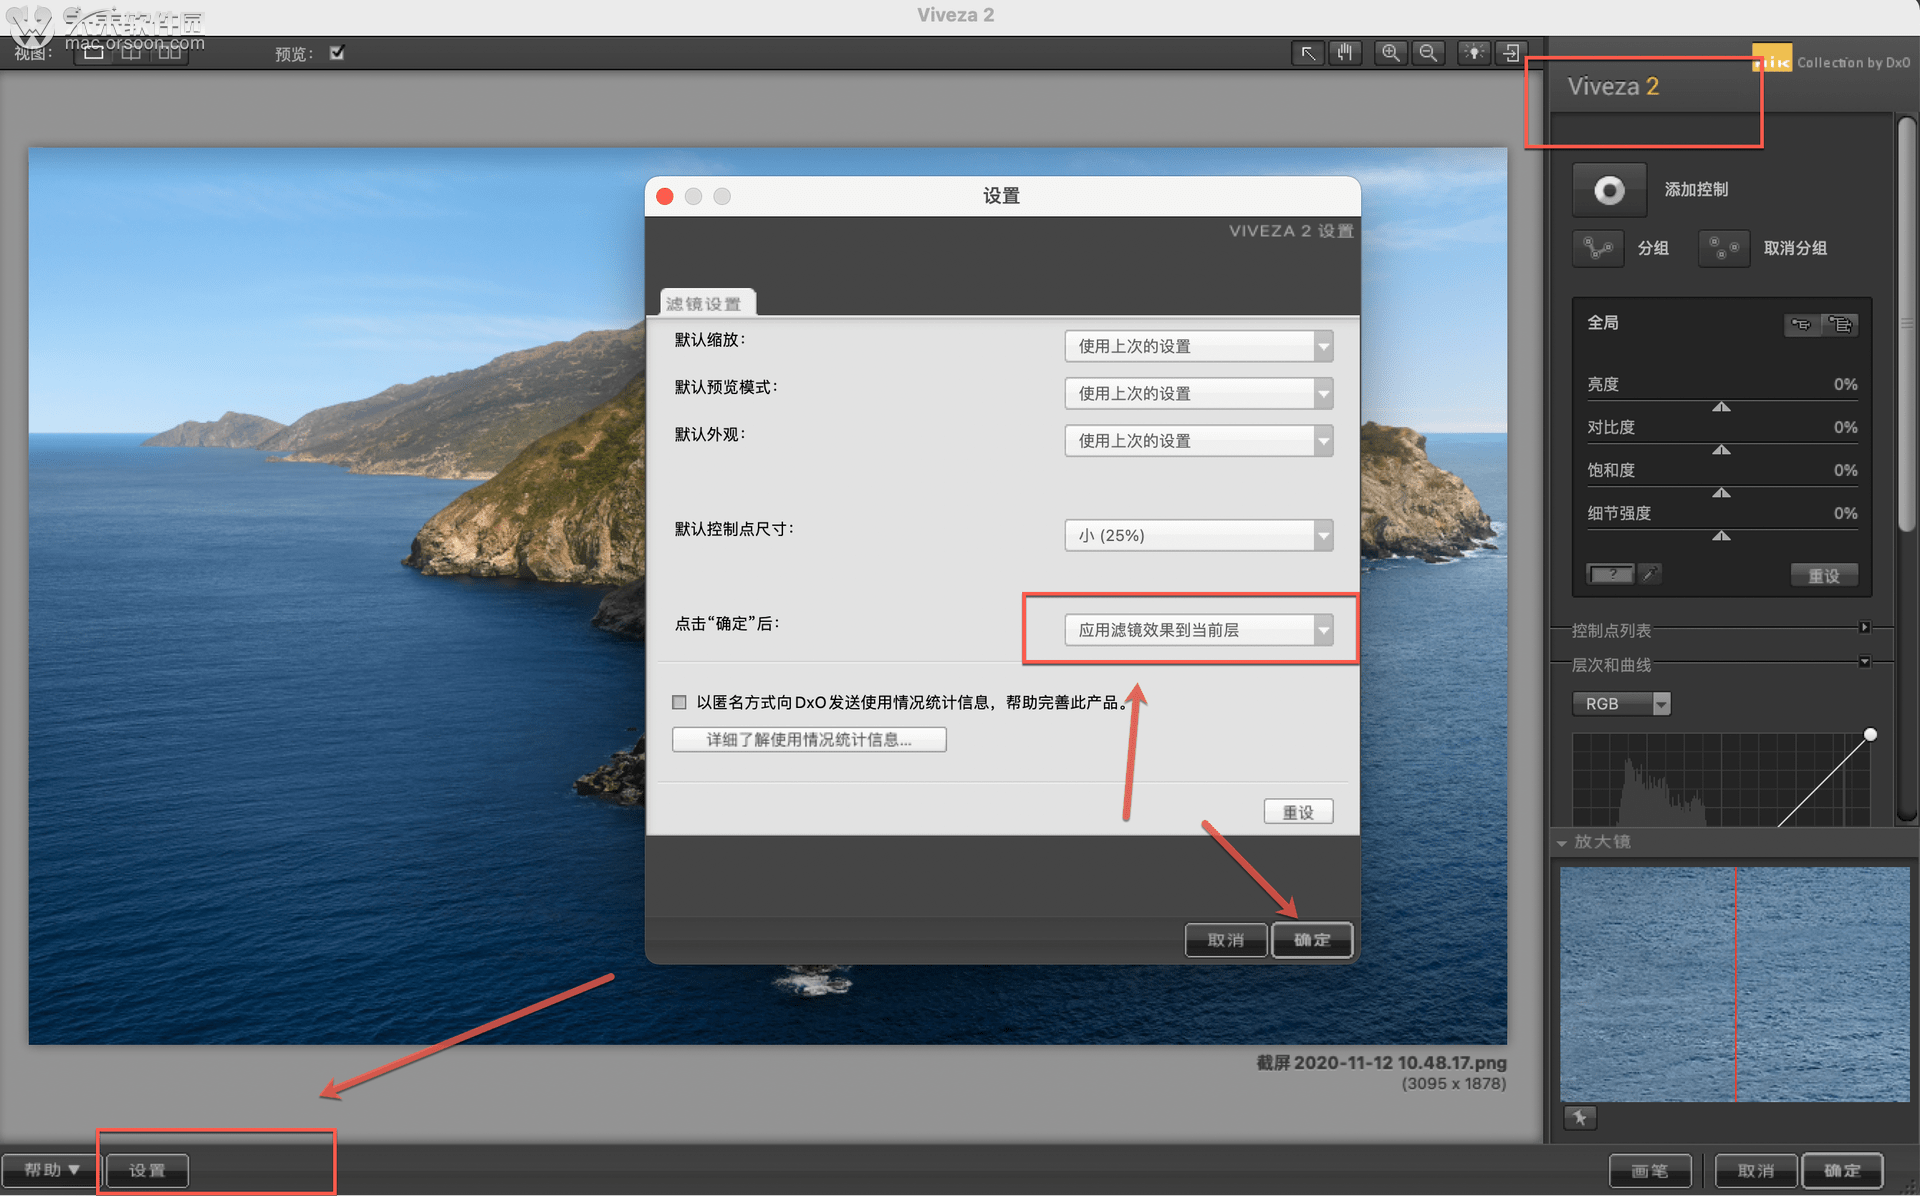This screenshot has height=1196, width=1920.
Task: Click the 细节强度 structure slider handle
Action: 1721,536
